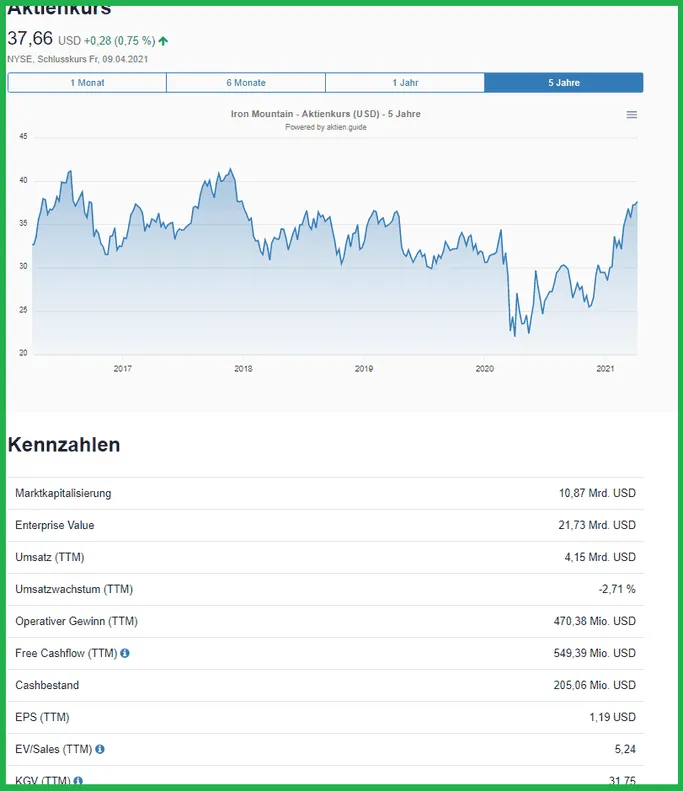Select the Operativer Gewinn (TTM) label
This screenshot has height=791, width=683.
tap(77, 621)
